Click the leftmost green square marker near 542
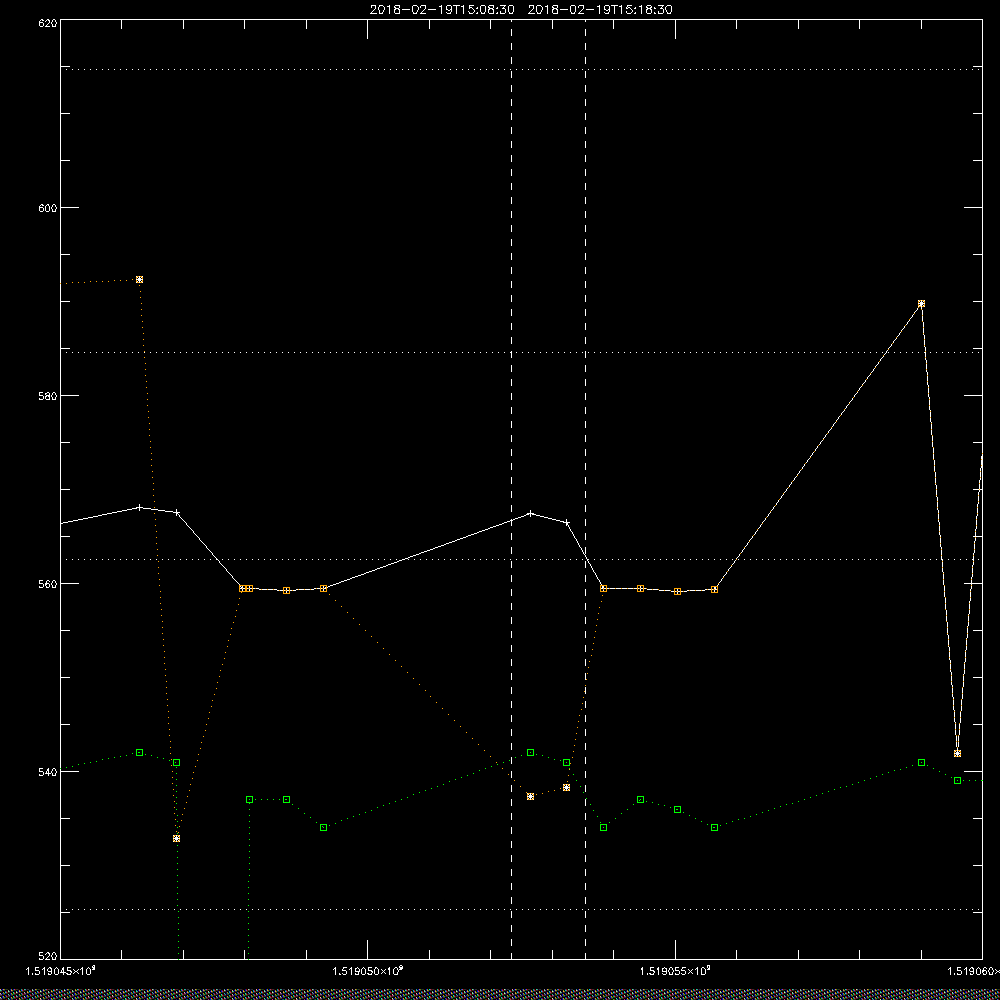This screenshot has height=1000, width=1000. (140, 753)
